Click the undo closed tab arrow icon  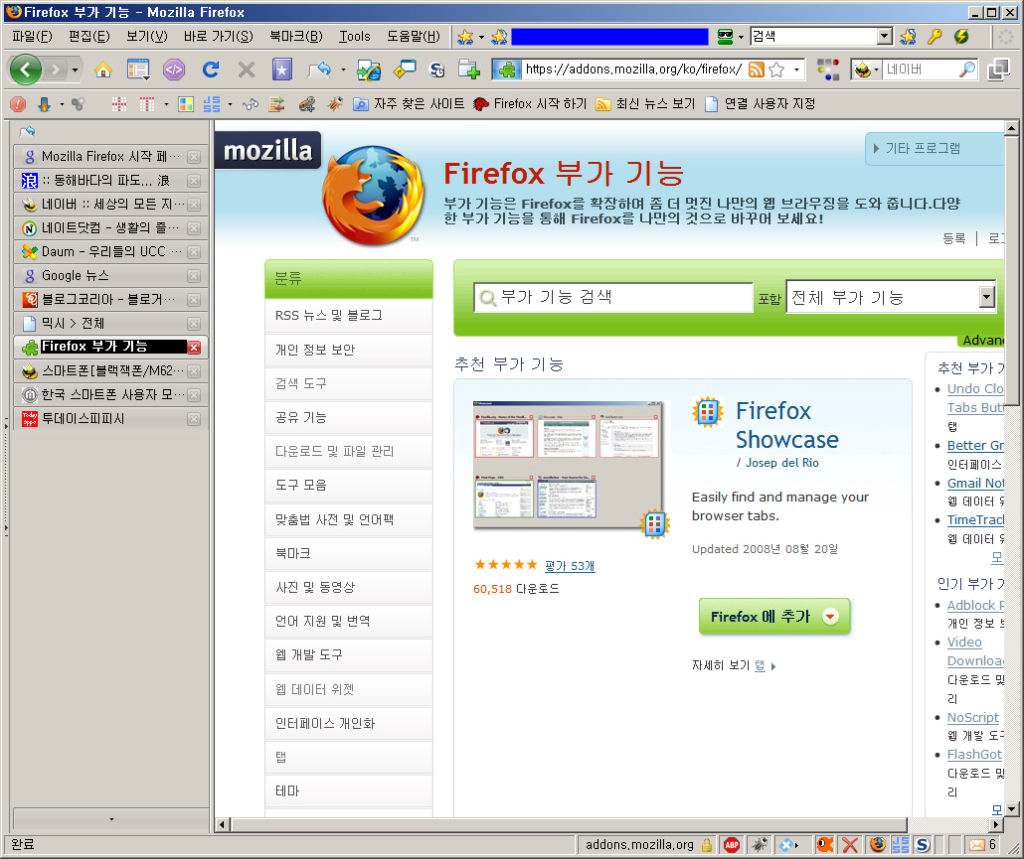click(321, 69)
